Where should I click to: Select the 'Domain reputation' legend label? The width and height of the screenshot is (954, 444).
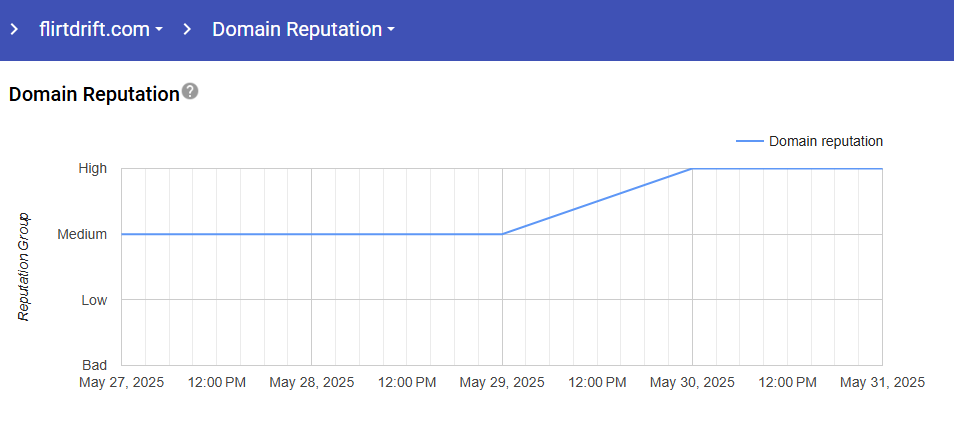[x=825, y=142]
